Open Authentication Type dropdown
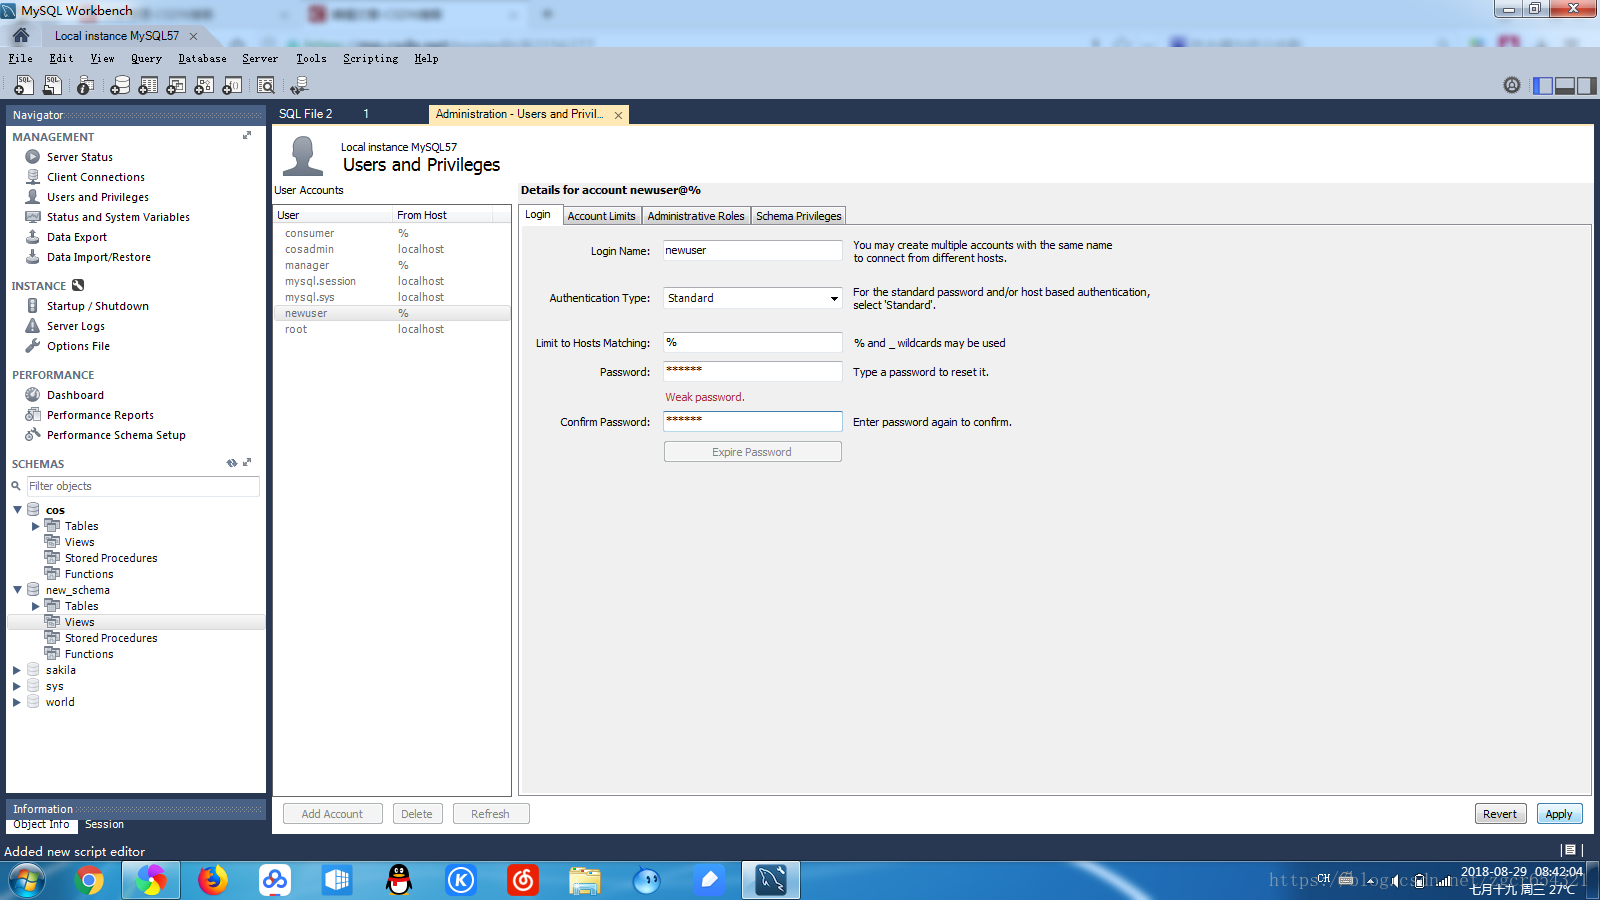Image resolution: width=1600 pixels, height=900 pixels. click(752, 298)
